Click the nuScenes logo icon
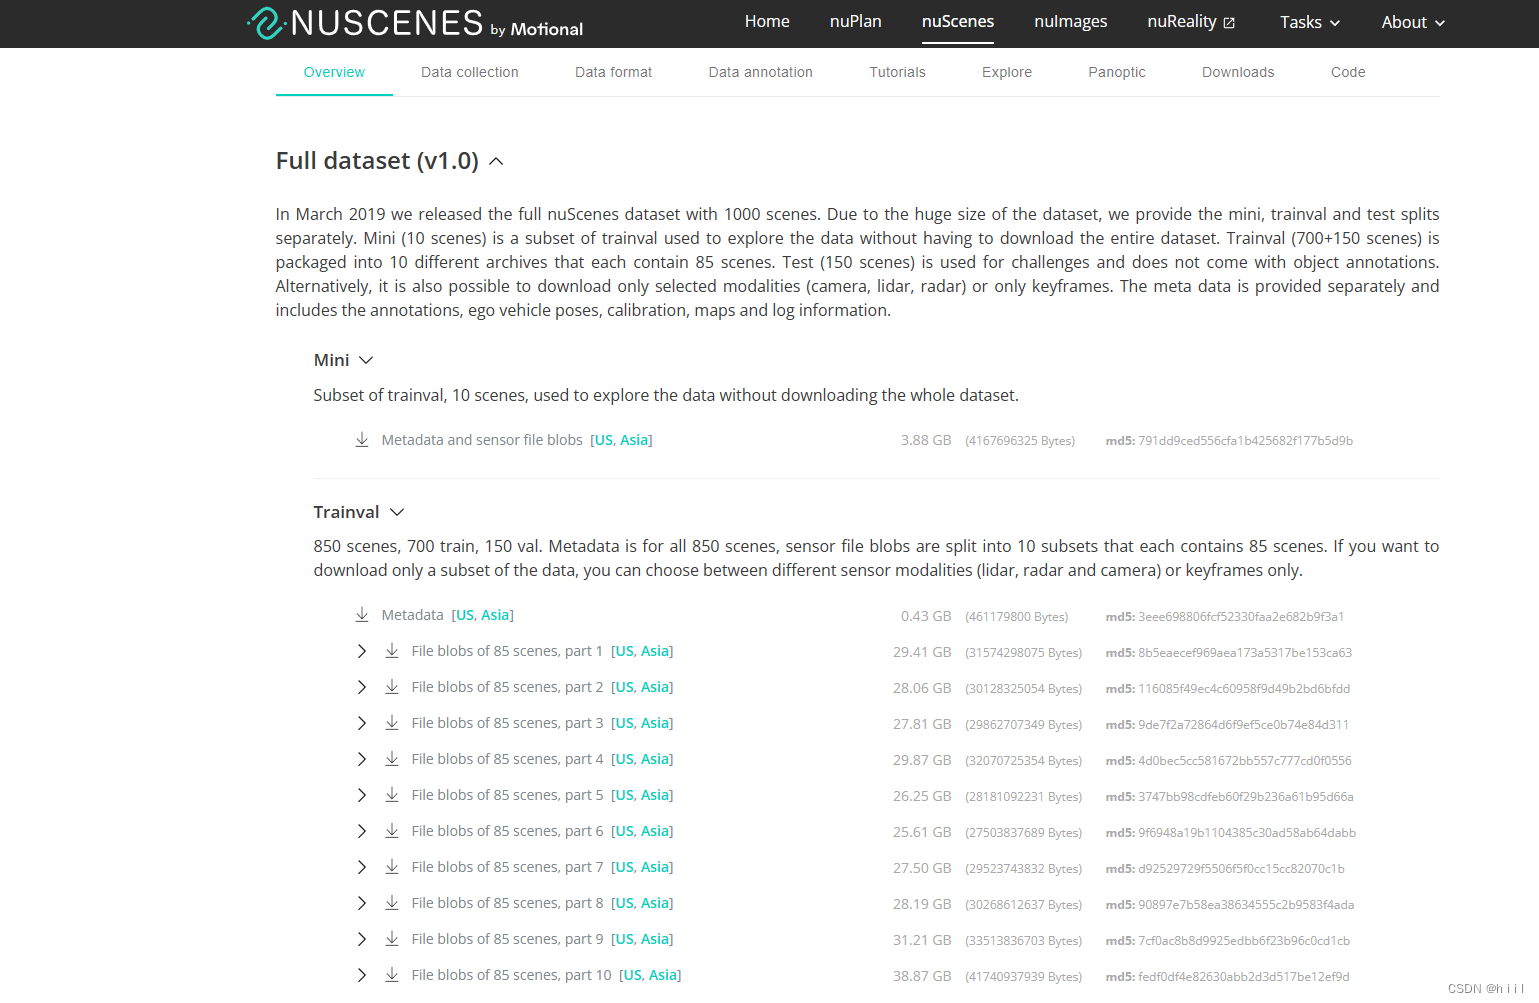 tap(266, 23)
